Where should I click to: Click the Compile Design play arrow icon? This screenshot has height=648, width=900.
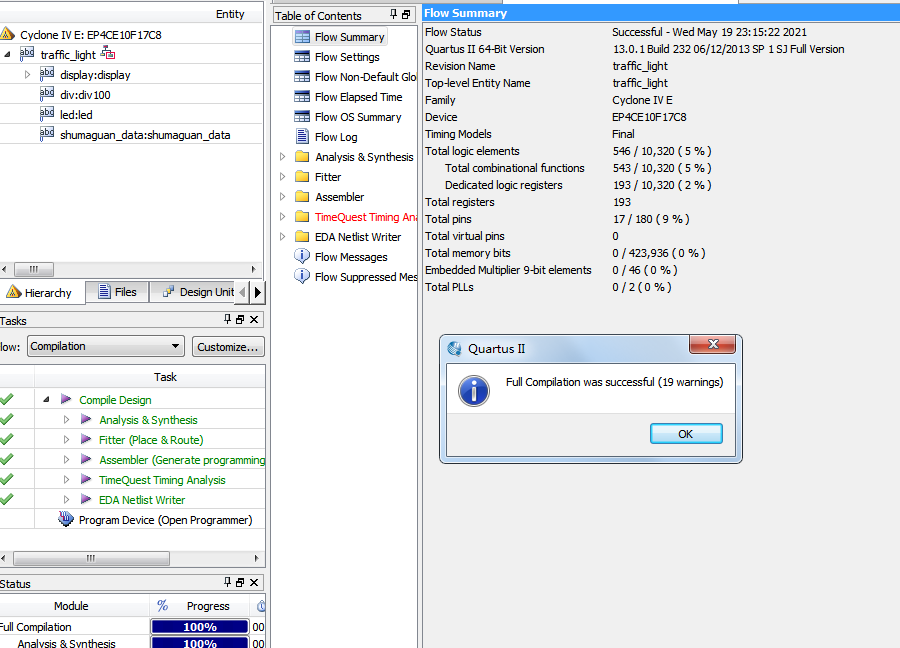pyautogui.click(x=67, y=399)
